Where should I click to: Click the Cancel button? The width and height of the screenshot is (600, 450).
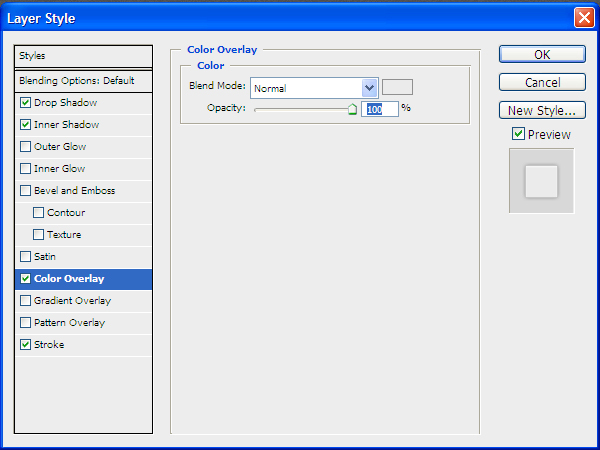tap(542, 82)
